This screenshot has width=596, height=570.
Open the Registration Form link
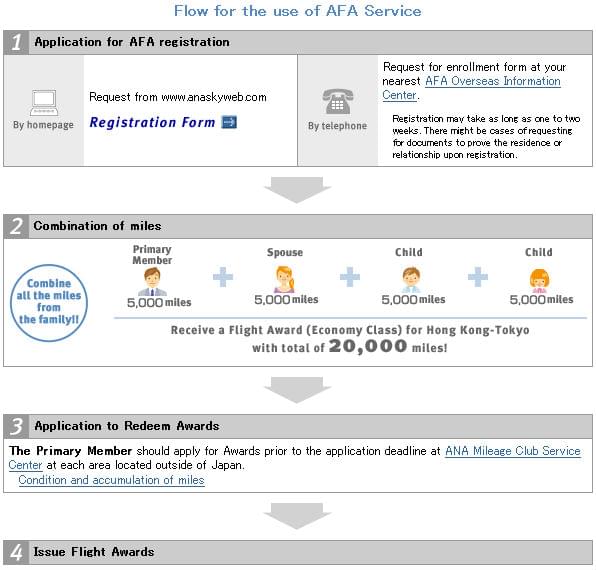click(152, 122)
